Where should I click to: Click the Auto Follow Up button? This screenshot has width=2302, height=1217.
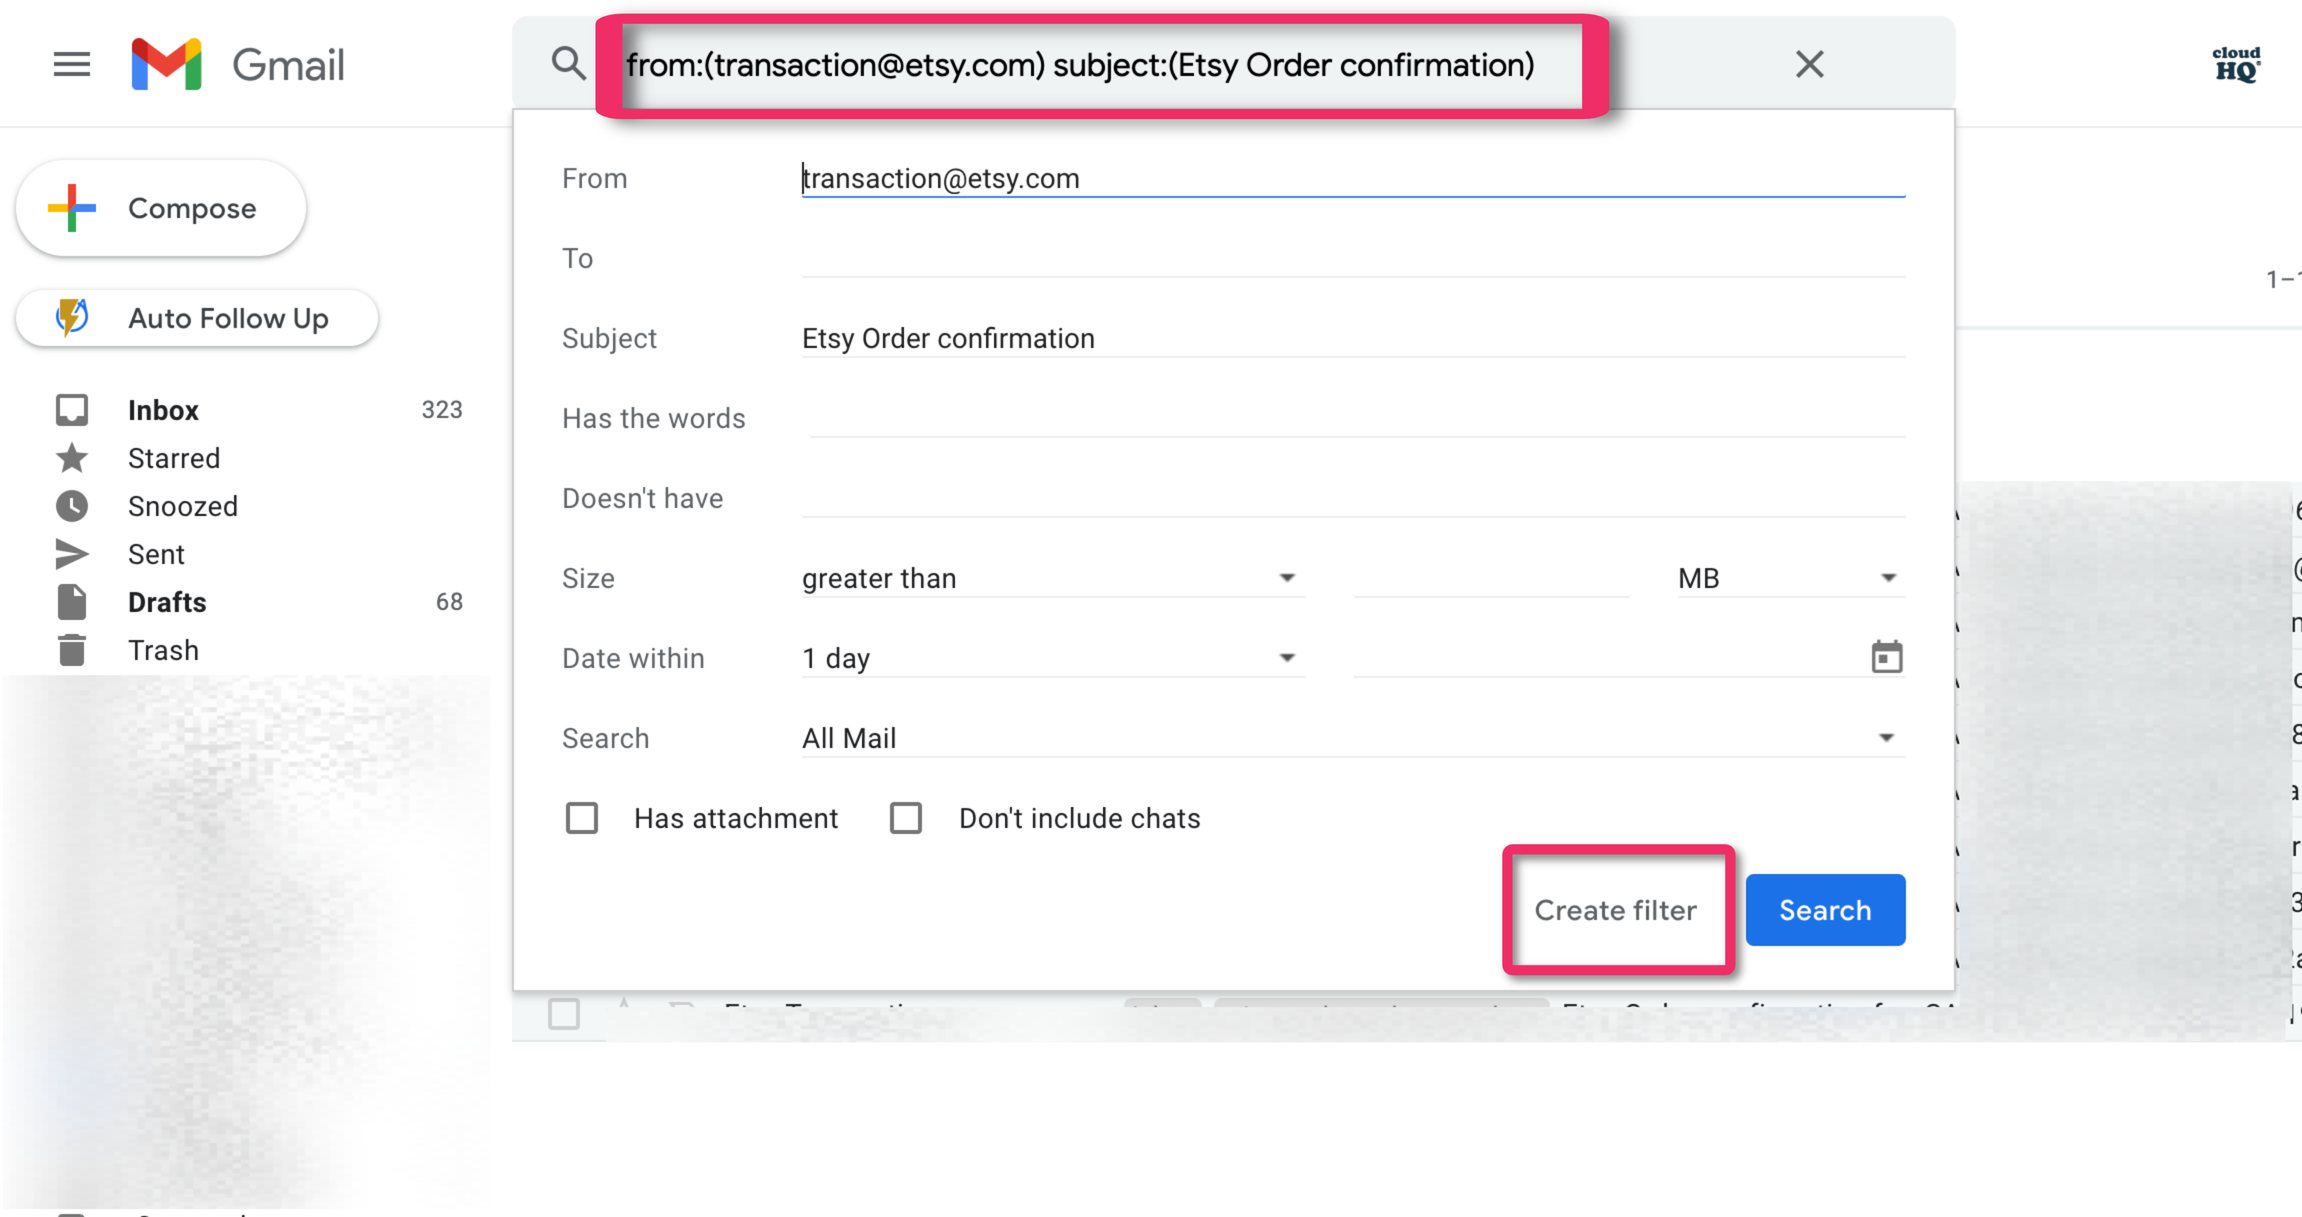[x=197, y=318]
